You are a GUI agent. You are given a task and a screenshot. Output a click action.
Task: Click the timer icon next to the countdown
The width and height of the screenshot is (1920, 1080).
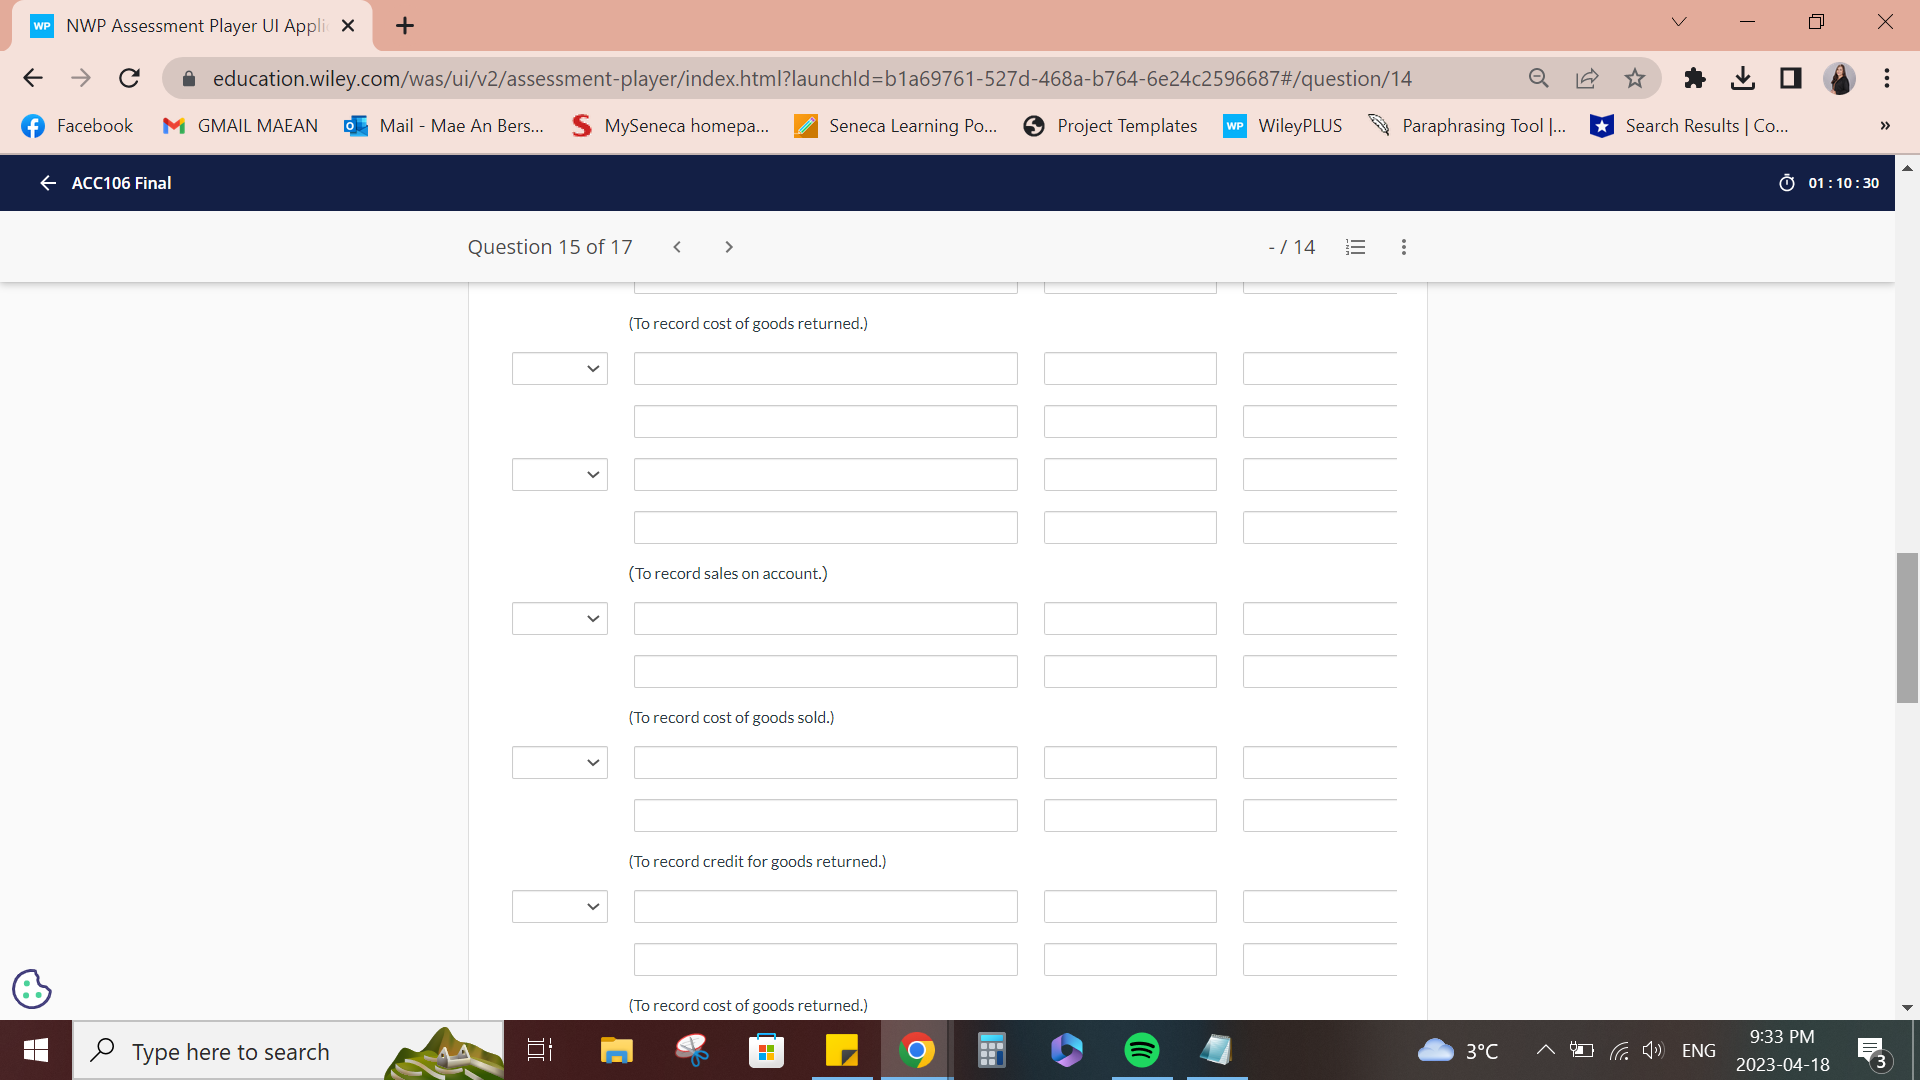[1789, 183]
